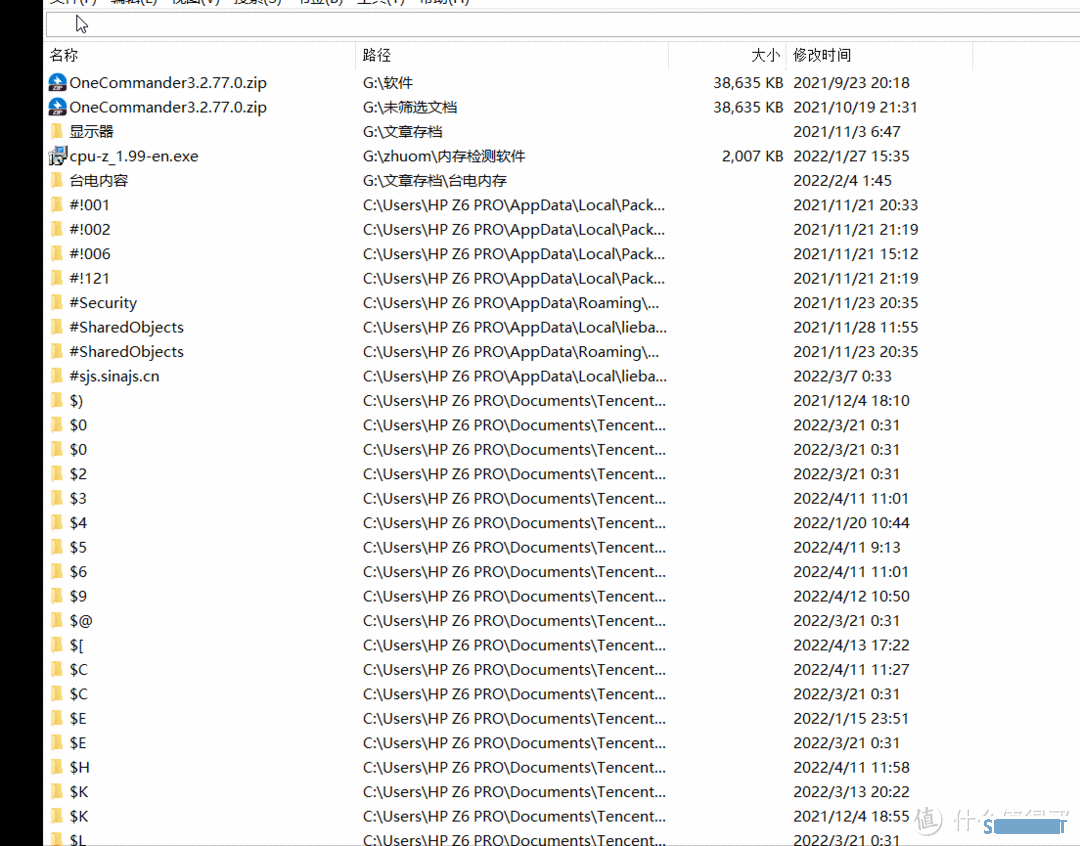Select the cpu-z_1.99-en.exe program icon
This screenshot has width=1080, height=846.
[57, 156]
